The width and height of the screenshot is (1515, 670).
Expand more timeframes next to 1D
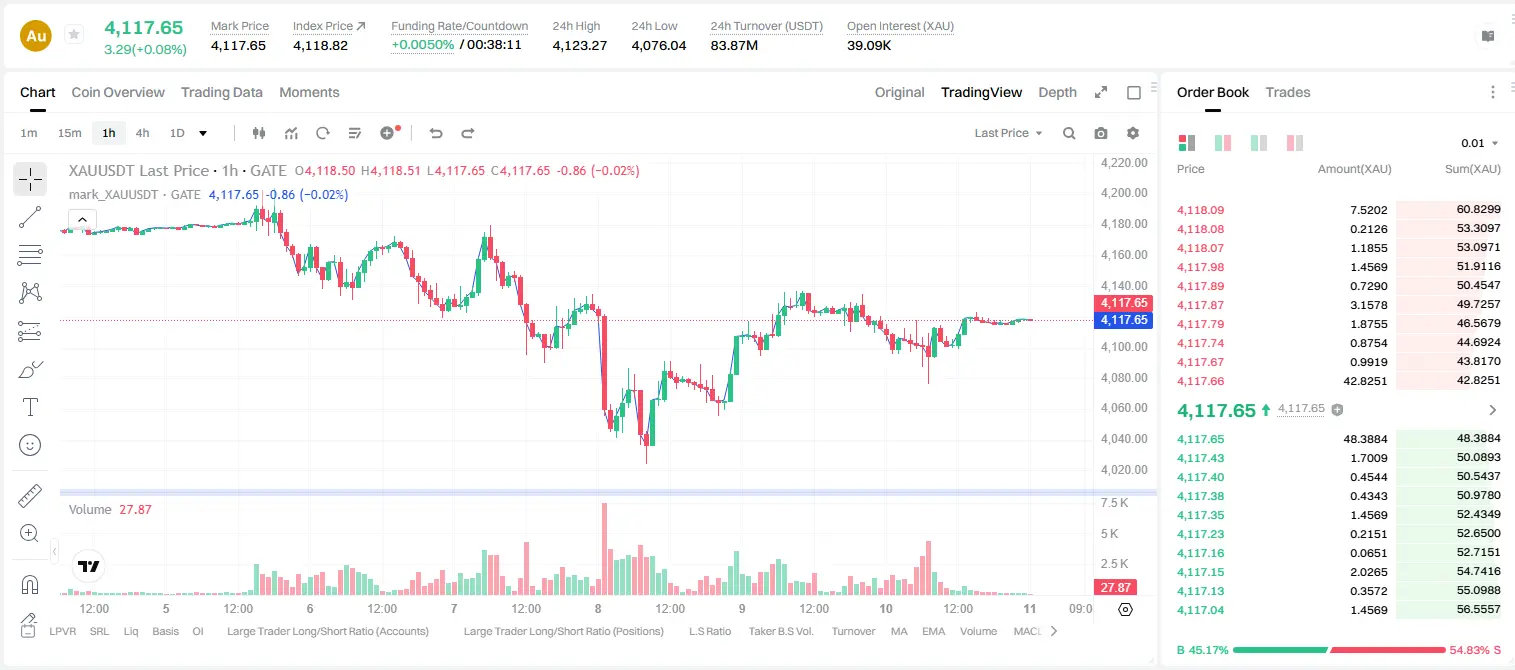[203, 133]
